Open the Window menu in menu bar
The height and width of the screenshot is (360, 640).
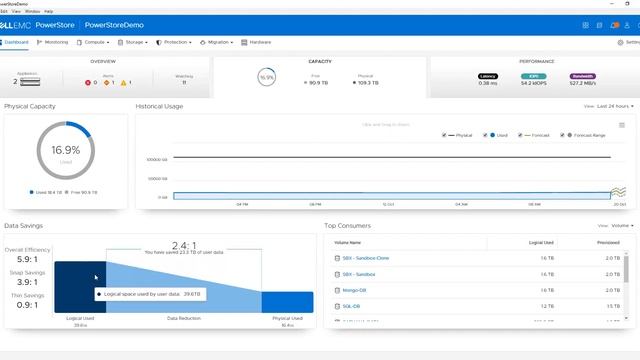(x=33, y=11)
